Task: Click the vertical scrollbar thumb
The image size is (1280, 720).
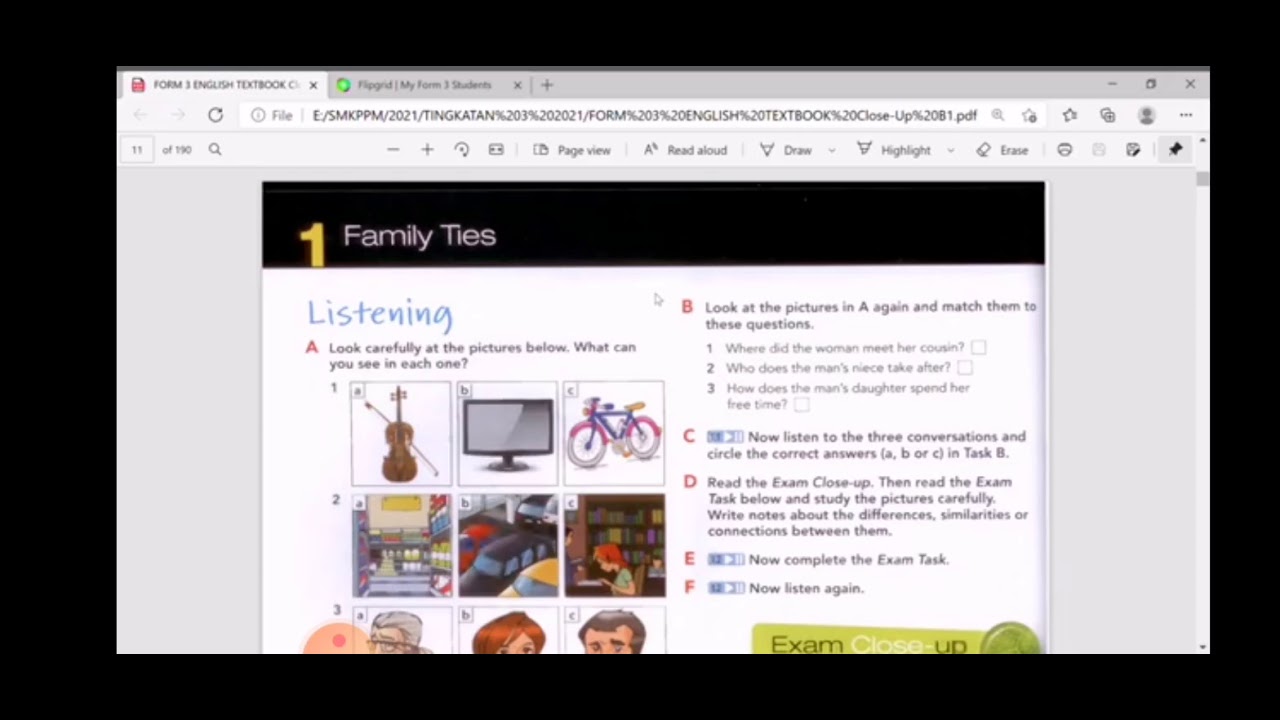Action: pyautogui.click(x=1202, y=179)
